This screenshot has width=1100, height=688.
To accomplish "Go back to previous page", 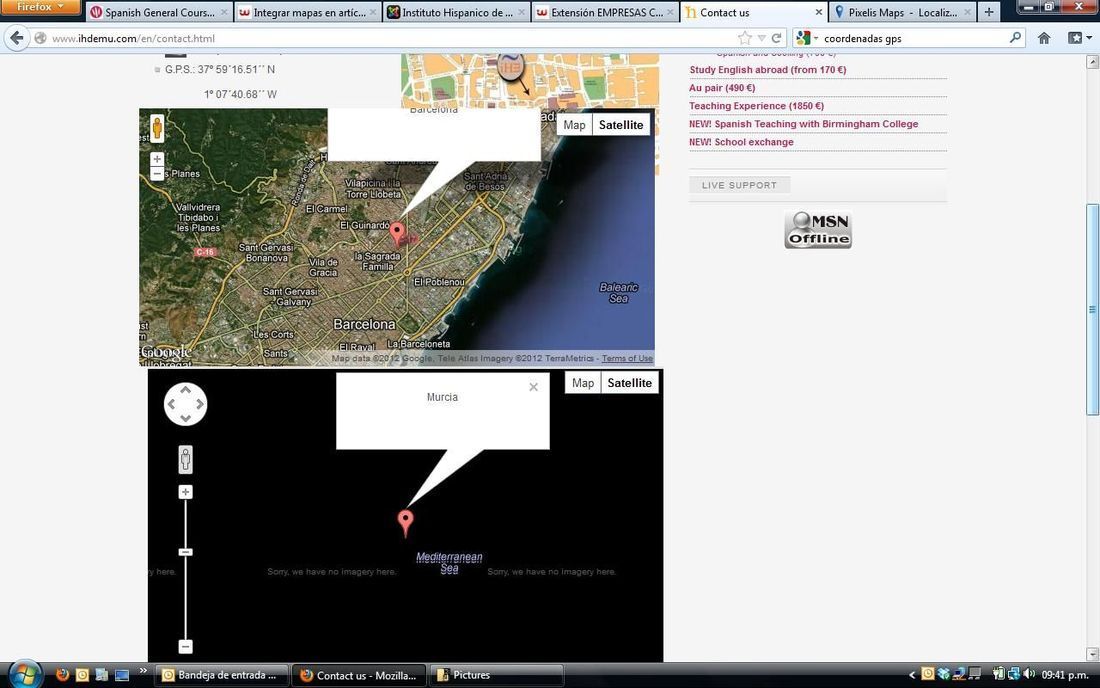I will click(x=17, y=38).
